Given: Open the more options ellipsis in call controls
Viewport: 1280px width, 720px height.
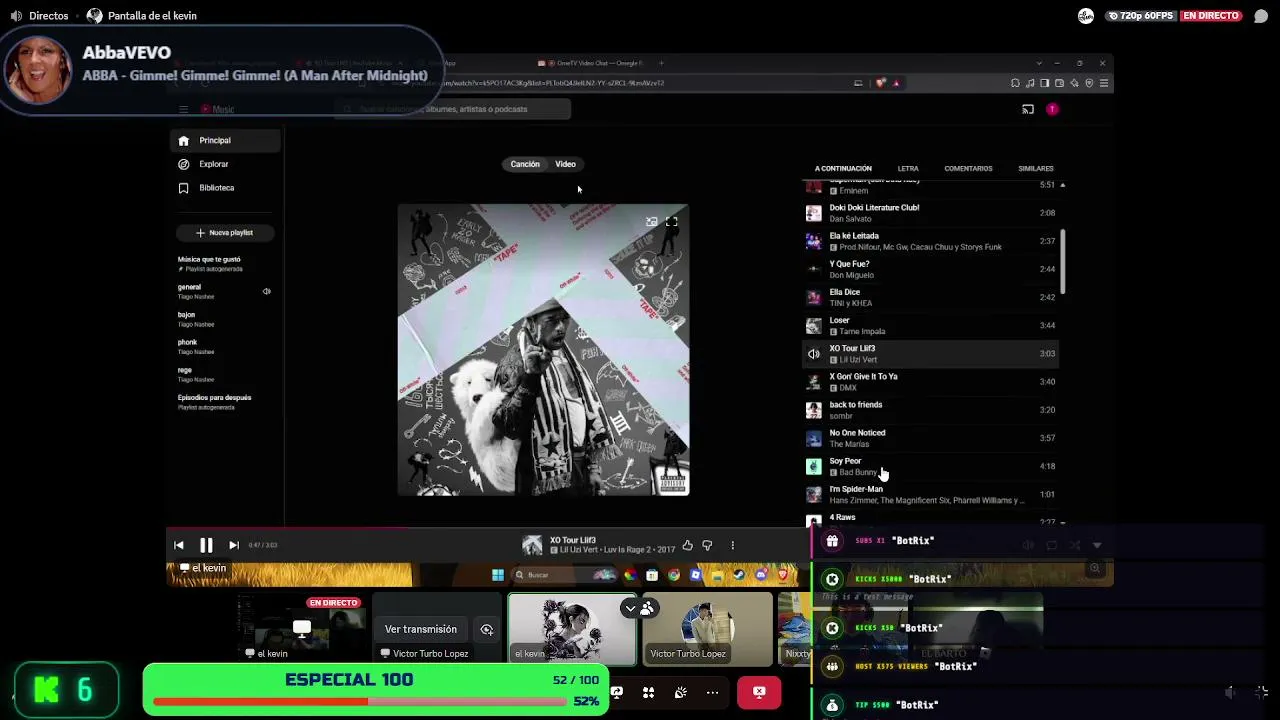Looking at the screenshot, I should coord(712,692).
